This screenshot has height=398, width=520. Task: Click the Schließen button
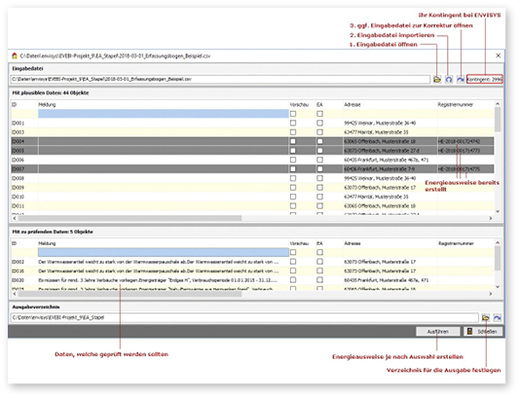483,332
